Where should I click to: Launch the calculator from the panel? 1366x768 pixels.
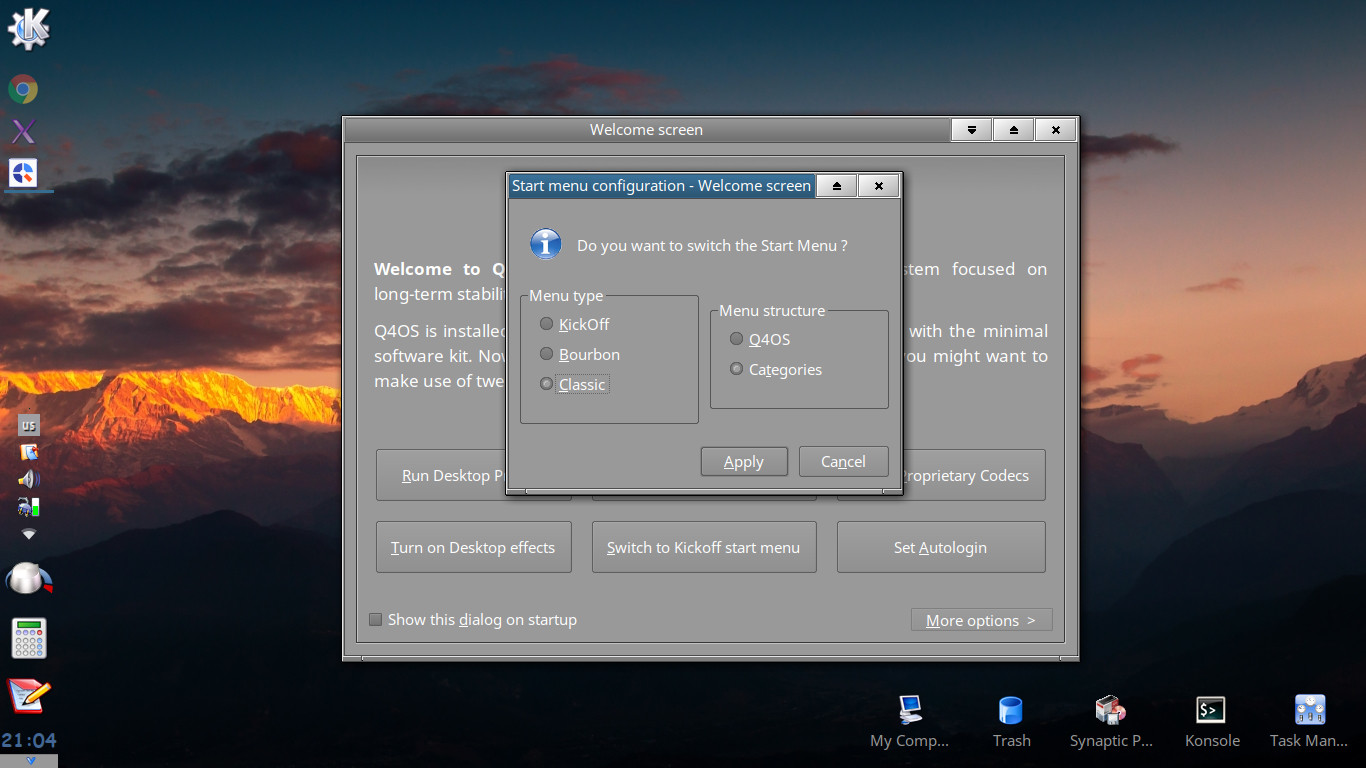pos(29,638)
